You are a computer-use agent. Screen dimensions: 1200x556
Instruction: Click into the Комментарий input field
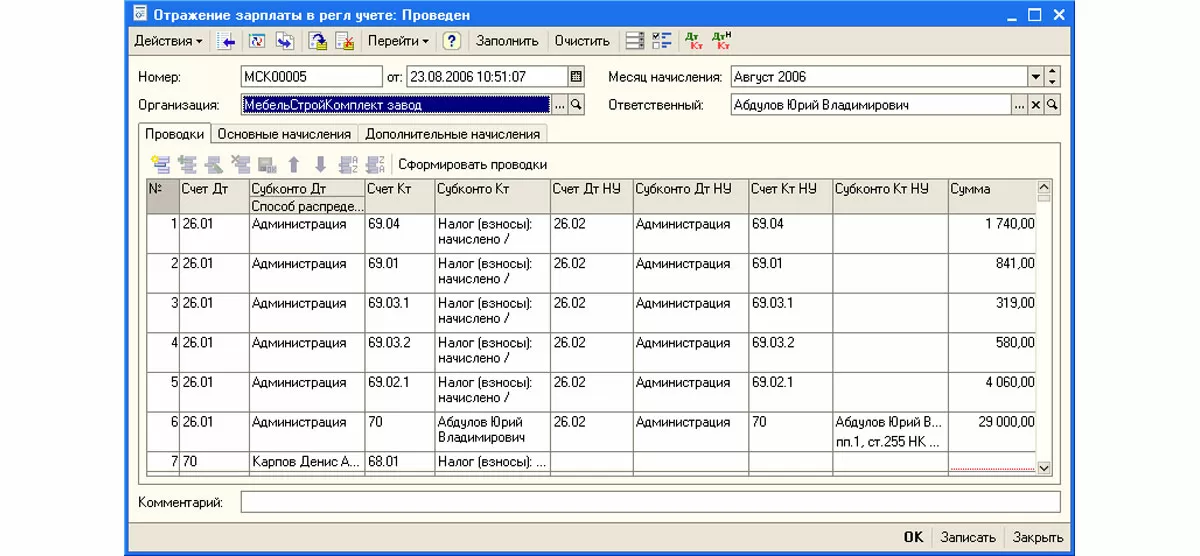(650, 502)
